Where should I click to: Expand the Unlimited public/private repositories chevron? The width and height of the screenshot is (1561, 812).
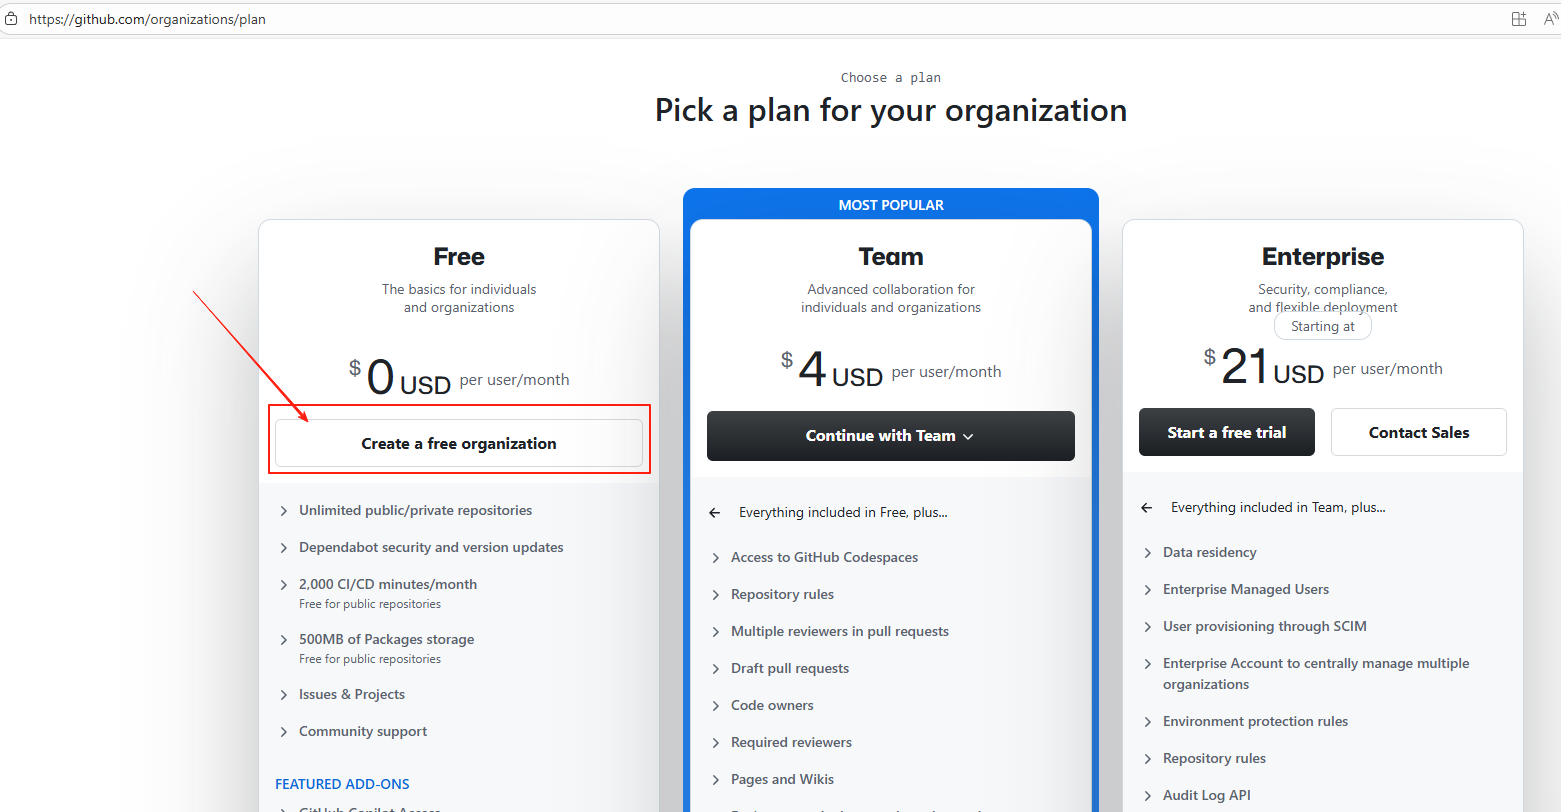[284, 511]
